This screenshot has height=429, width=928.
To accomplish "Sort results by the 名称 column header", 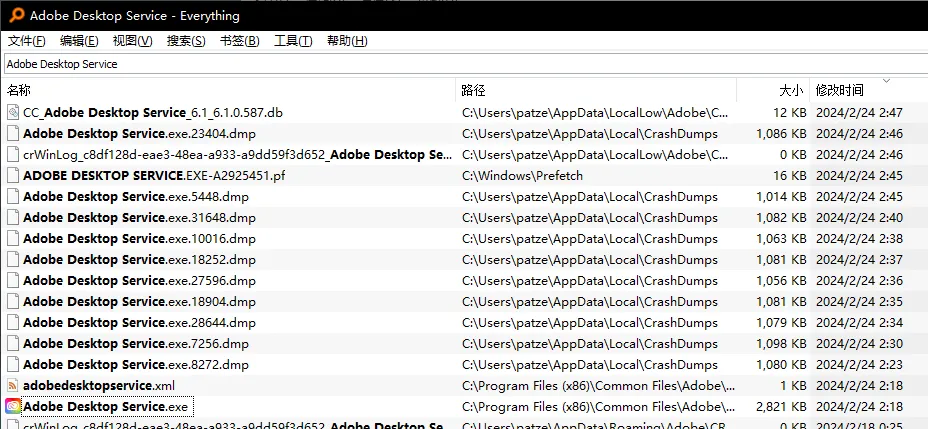I will click(229, 90).
